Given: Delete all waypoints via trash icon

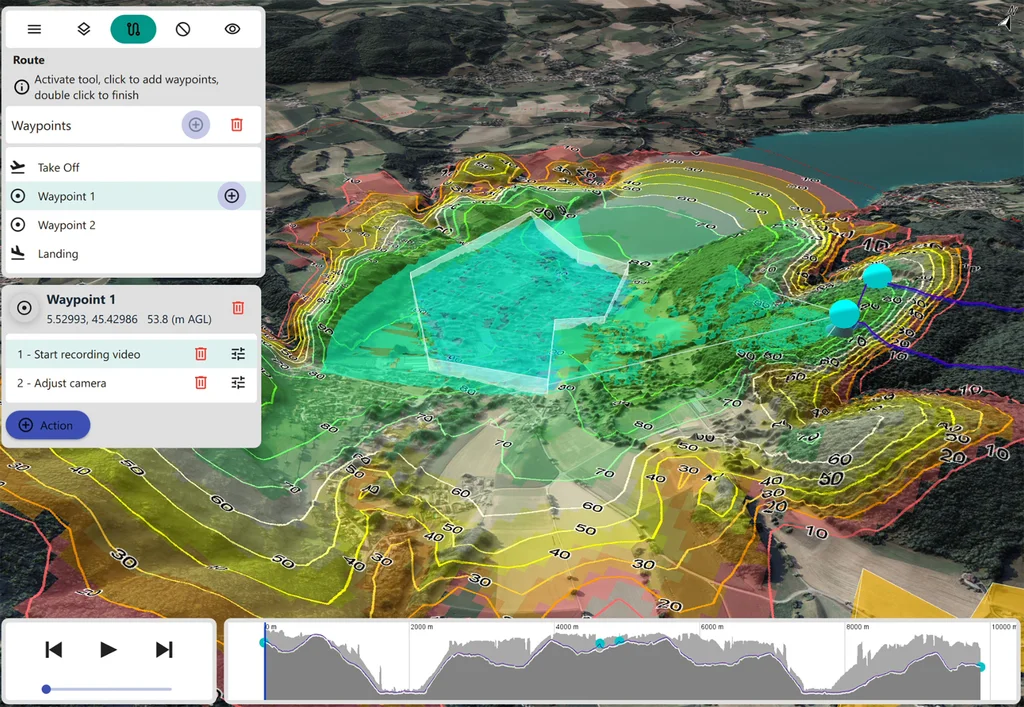Looking at the screenshot, I should pos(237,125).
